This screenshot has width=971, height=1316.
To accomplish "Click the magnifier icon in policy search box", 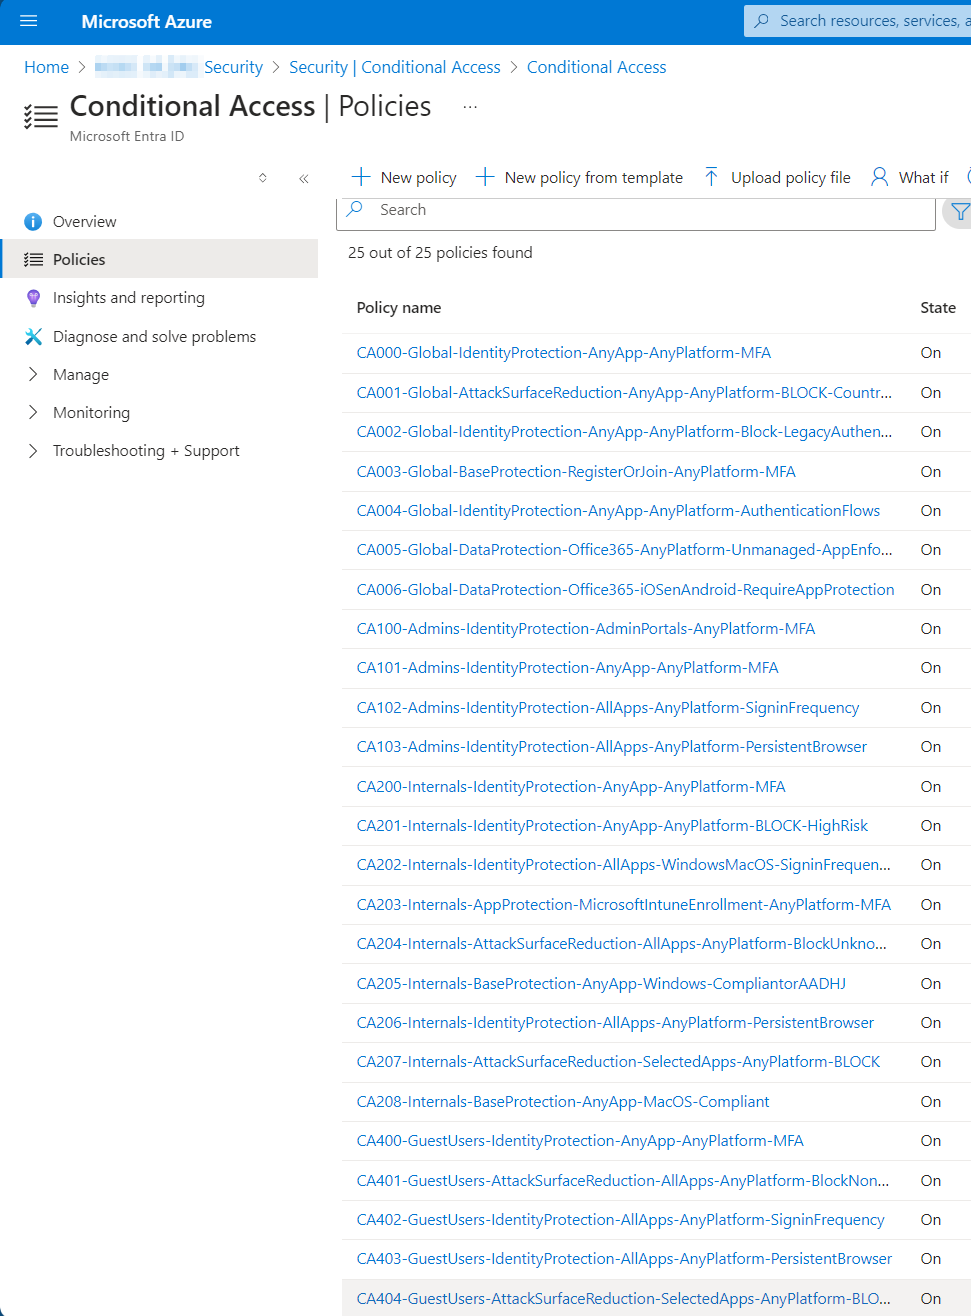I will click(x=355, y=209).
